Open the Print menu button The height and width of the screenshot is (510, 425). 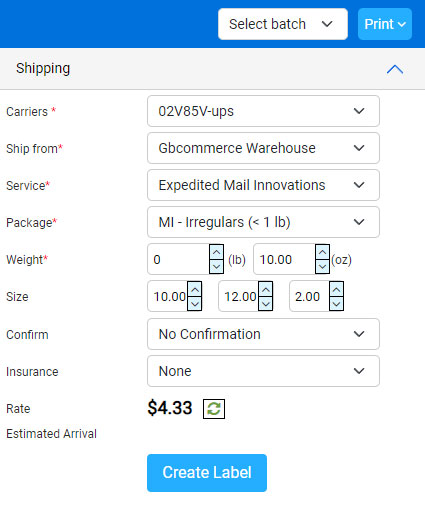[385, 24]
